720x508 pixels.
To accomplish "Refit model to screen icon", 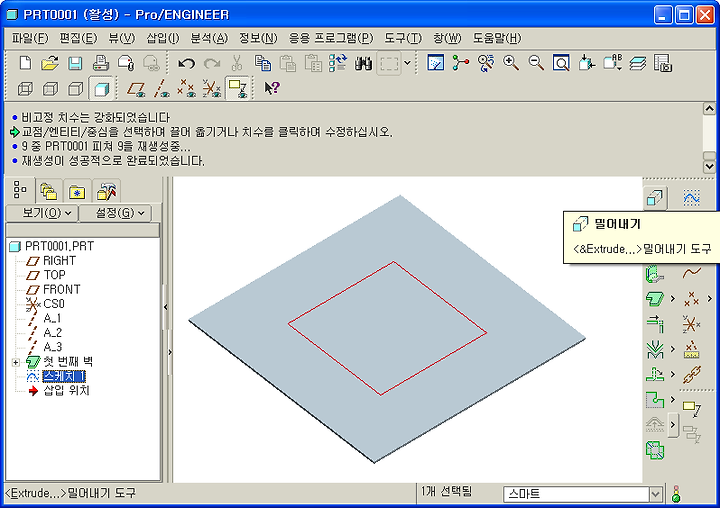I will click(561, 62).
